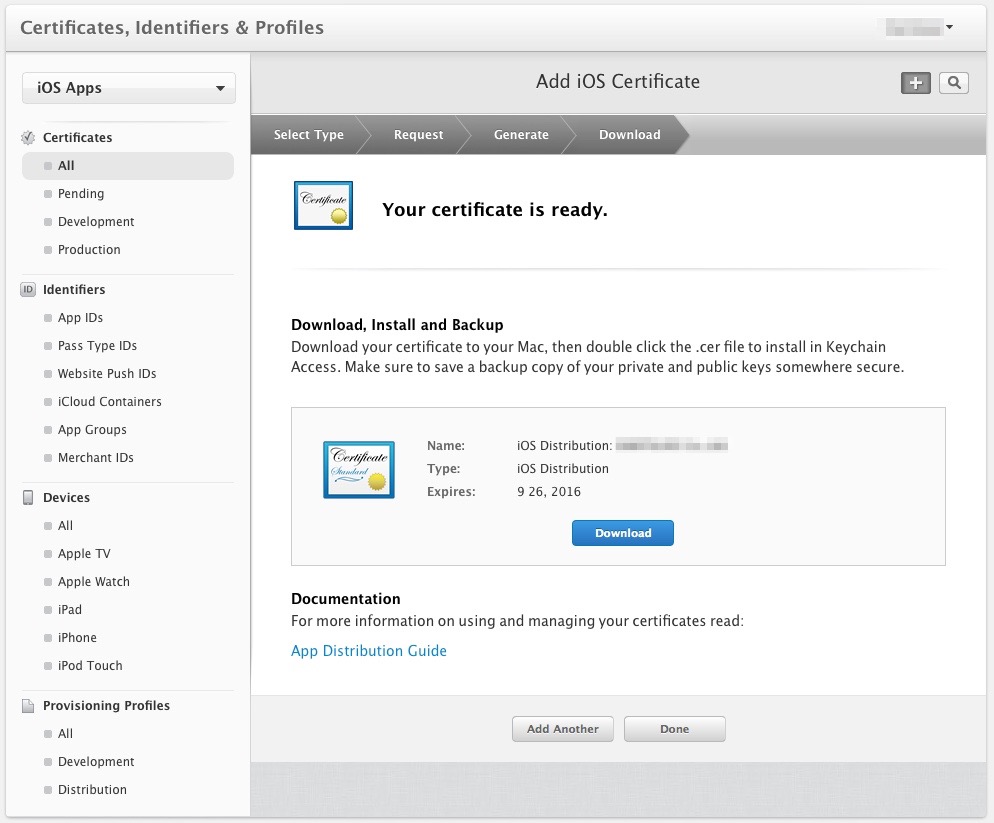This screenshot has width=994, height=823.
Task: Show iPhone devices
Action: pyautogui.click(x=77, y=638)
